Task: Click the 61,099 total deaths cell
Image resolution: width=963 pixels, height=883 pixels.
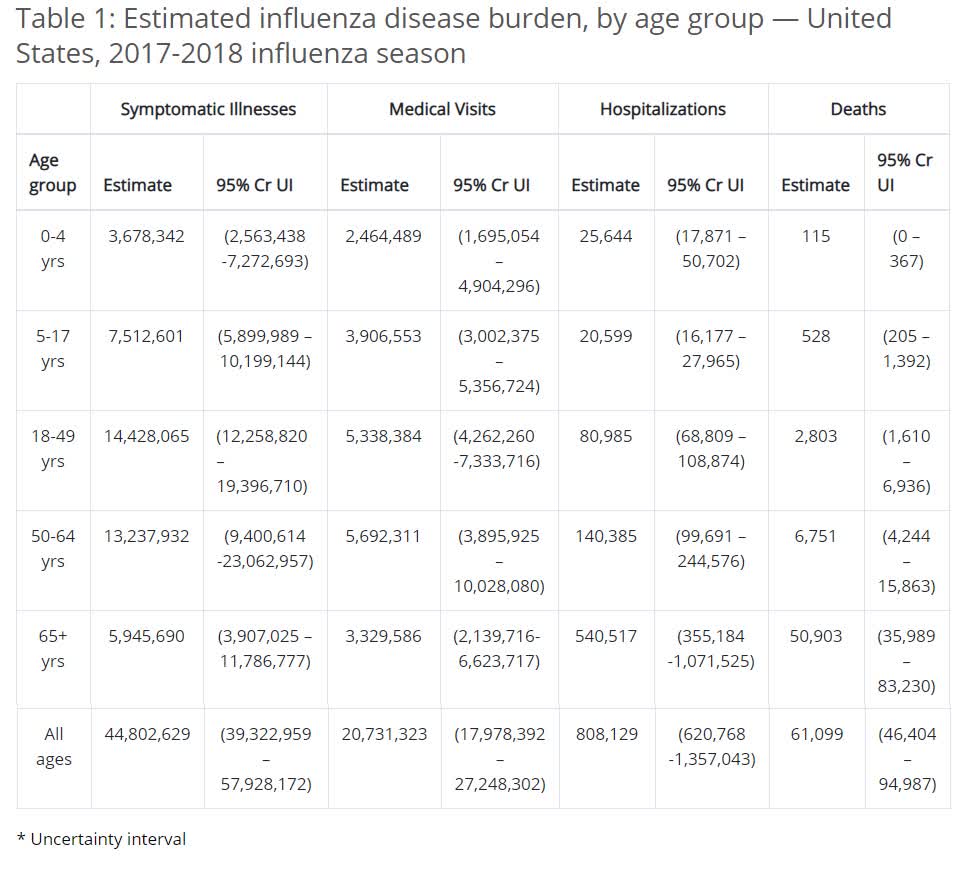Action: pos(816,734)
